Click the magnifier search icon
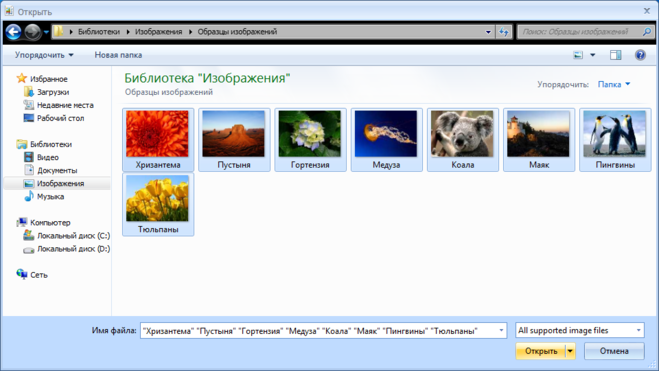The height and width of the screenshot is (371, 659). pyautogui.click(x=647, y=32)
